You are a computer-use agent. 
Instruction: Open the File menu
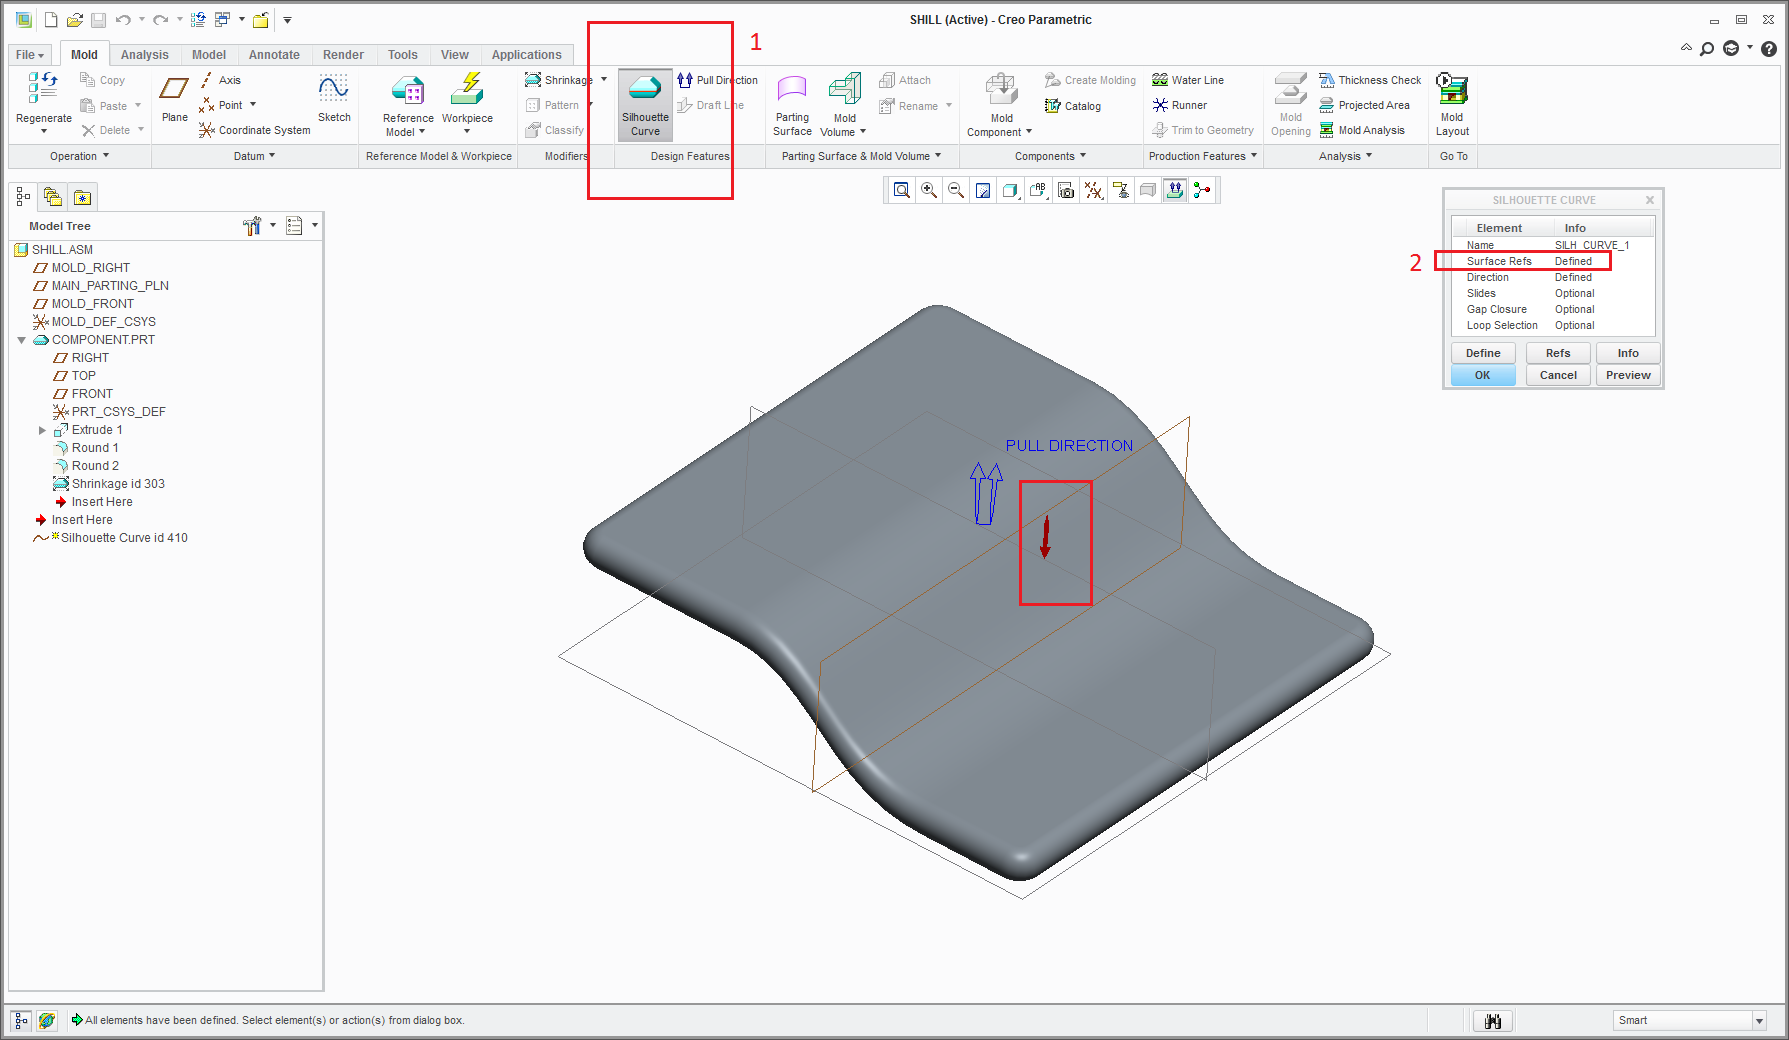[x=29, y=55]
